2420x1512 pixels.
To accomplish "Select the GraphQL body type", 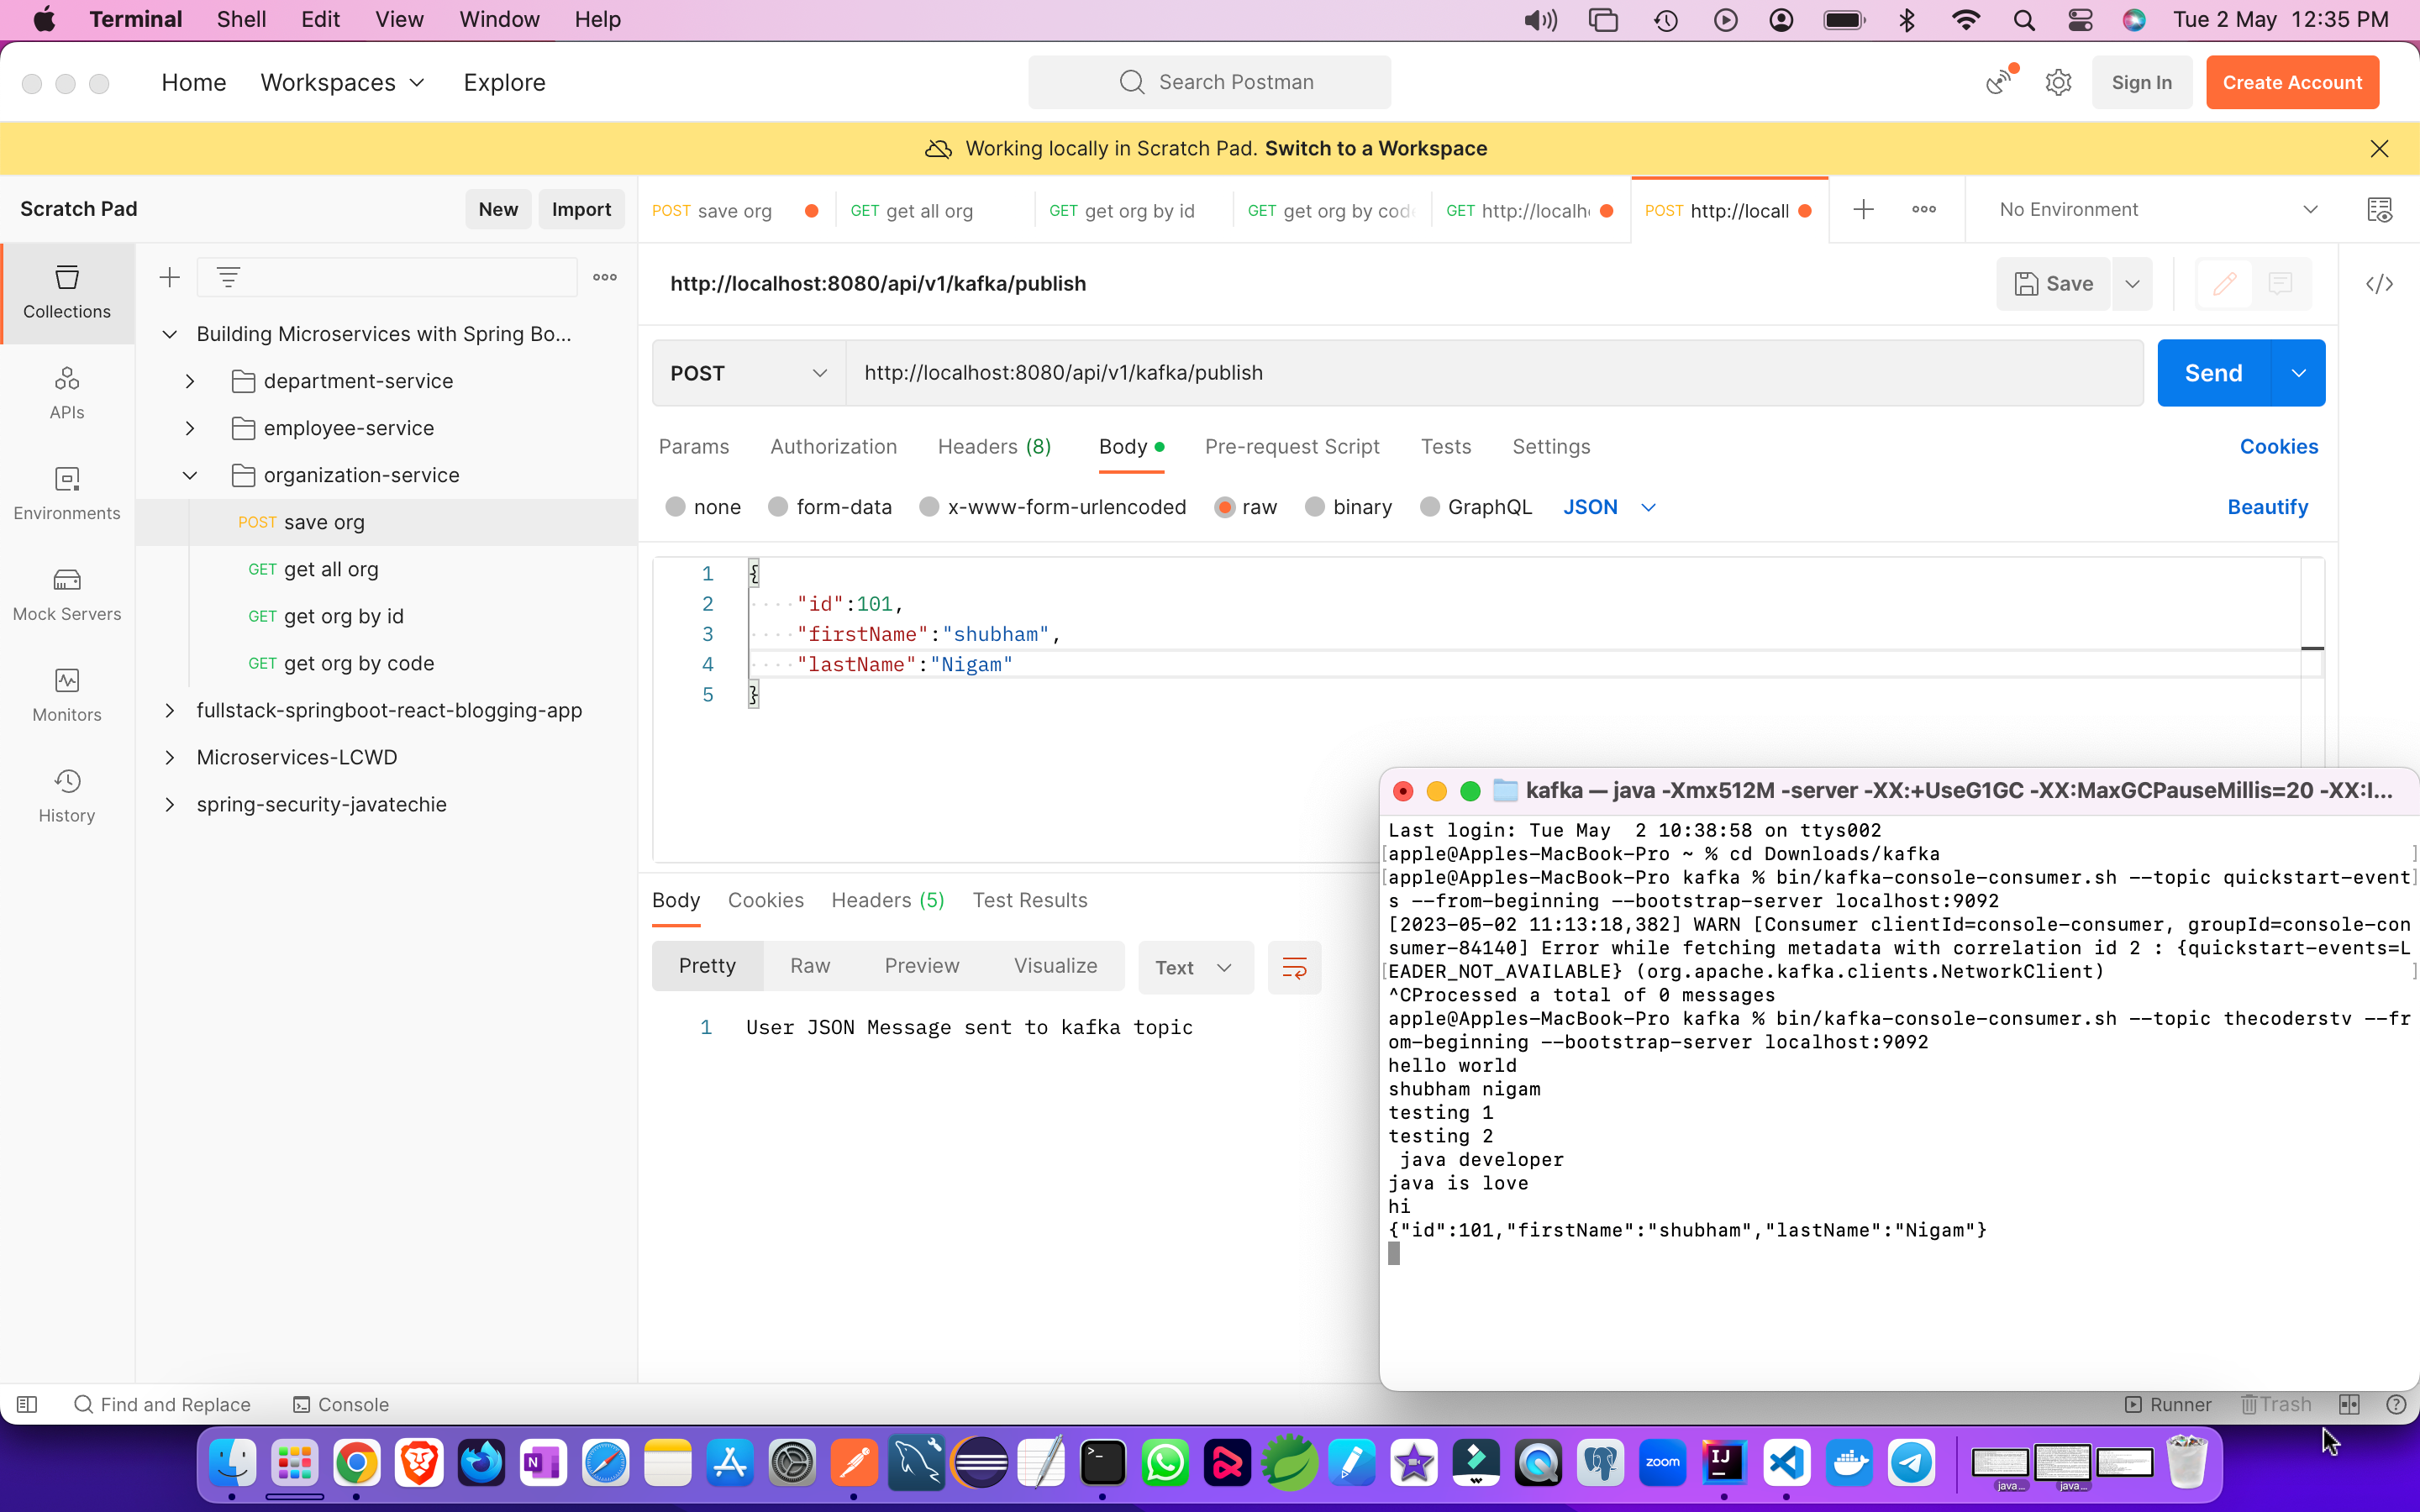I will click(1429, 507).
